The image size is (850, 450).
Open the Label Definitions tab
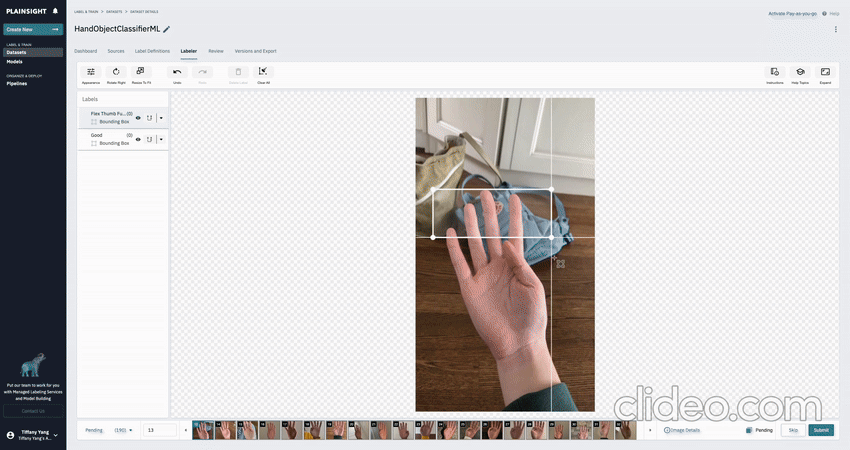point(152,51)
